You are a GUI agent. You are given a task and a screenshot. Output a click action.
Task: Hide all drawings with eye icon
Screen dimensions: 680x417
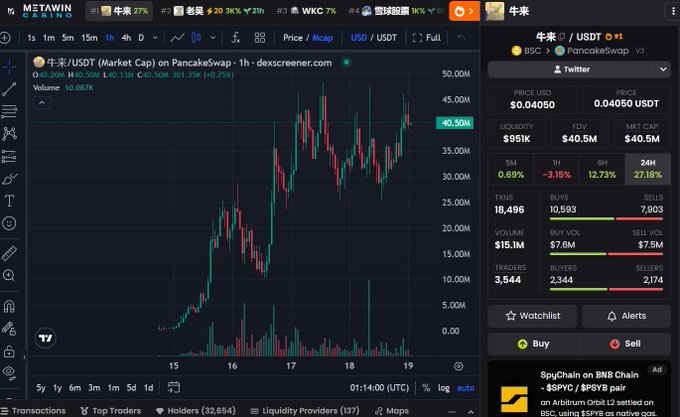[x=9, y=373]
